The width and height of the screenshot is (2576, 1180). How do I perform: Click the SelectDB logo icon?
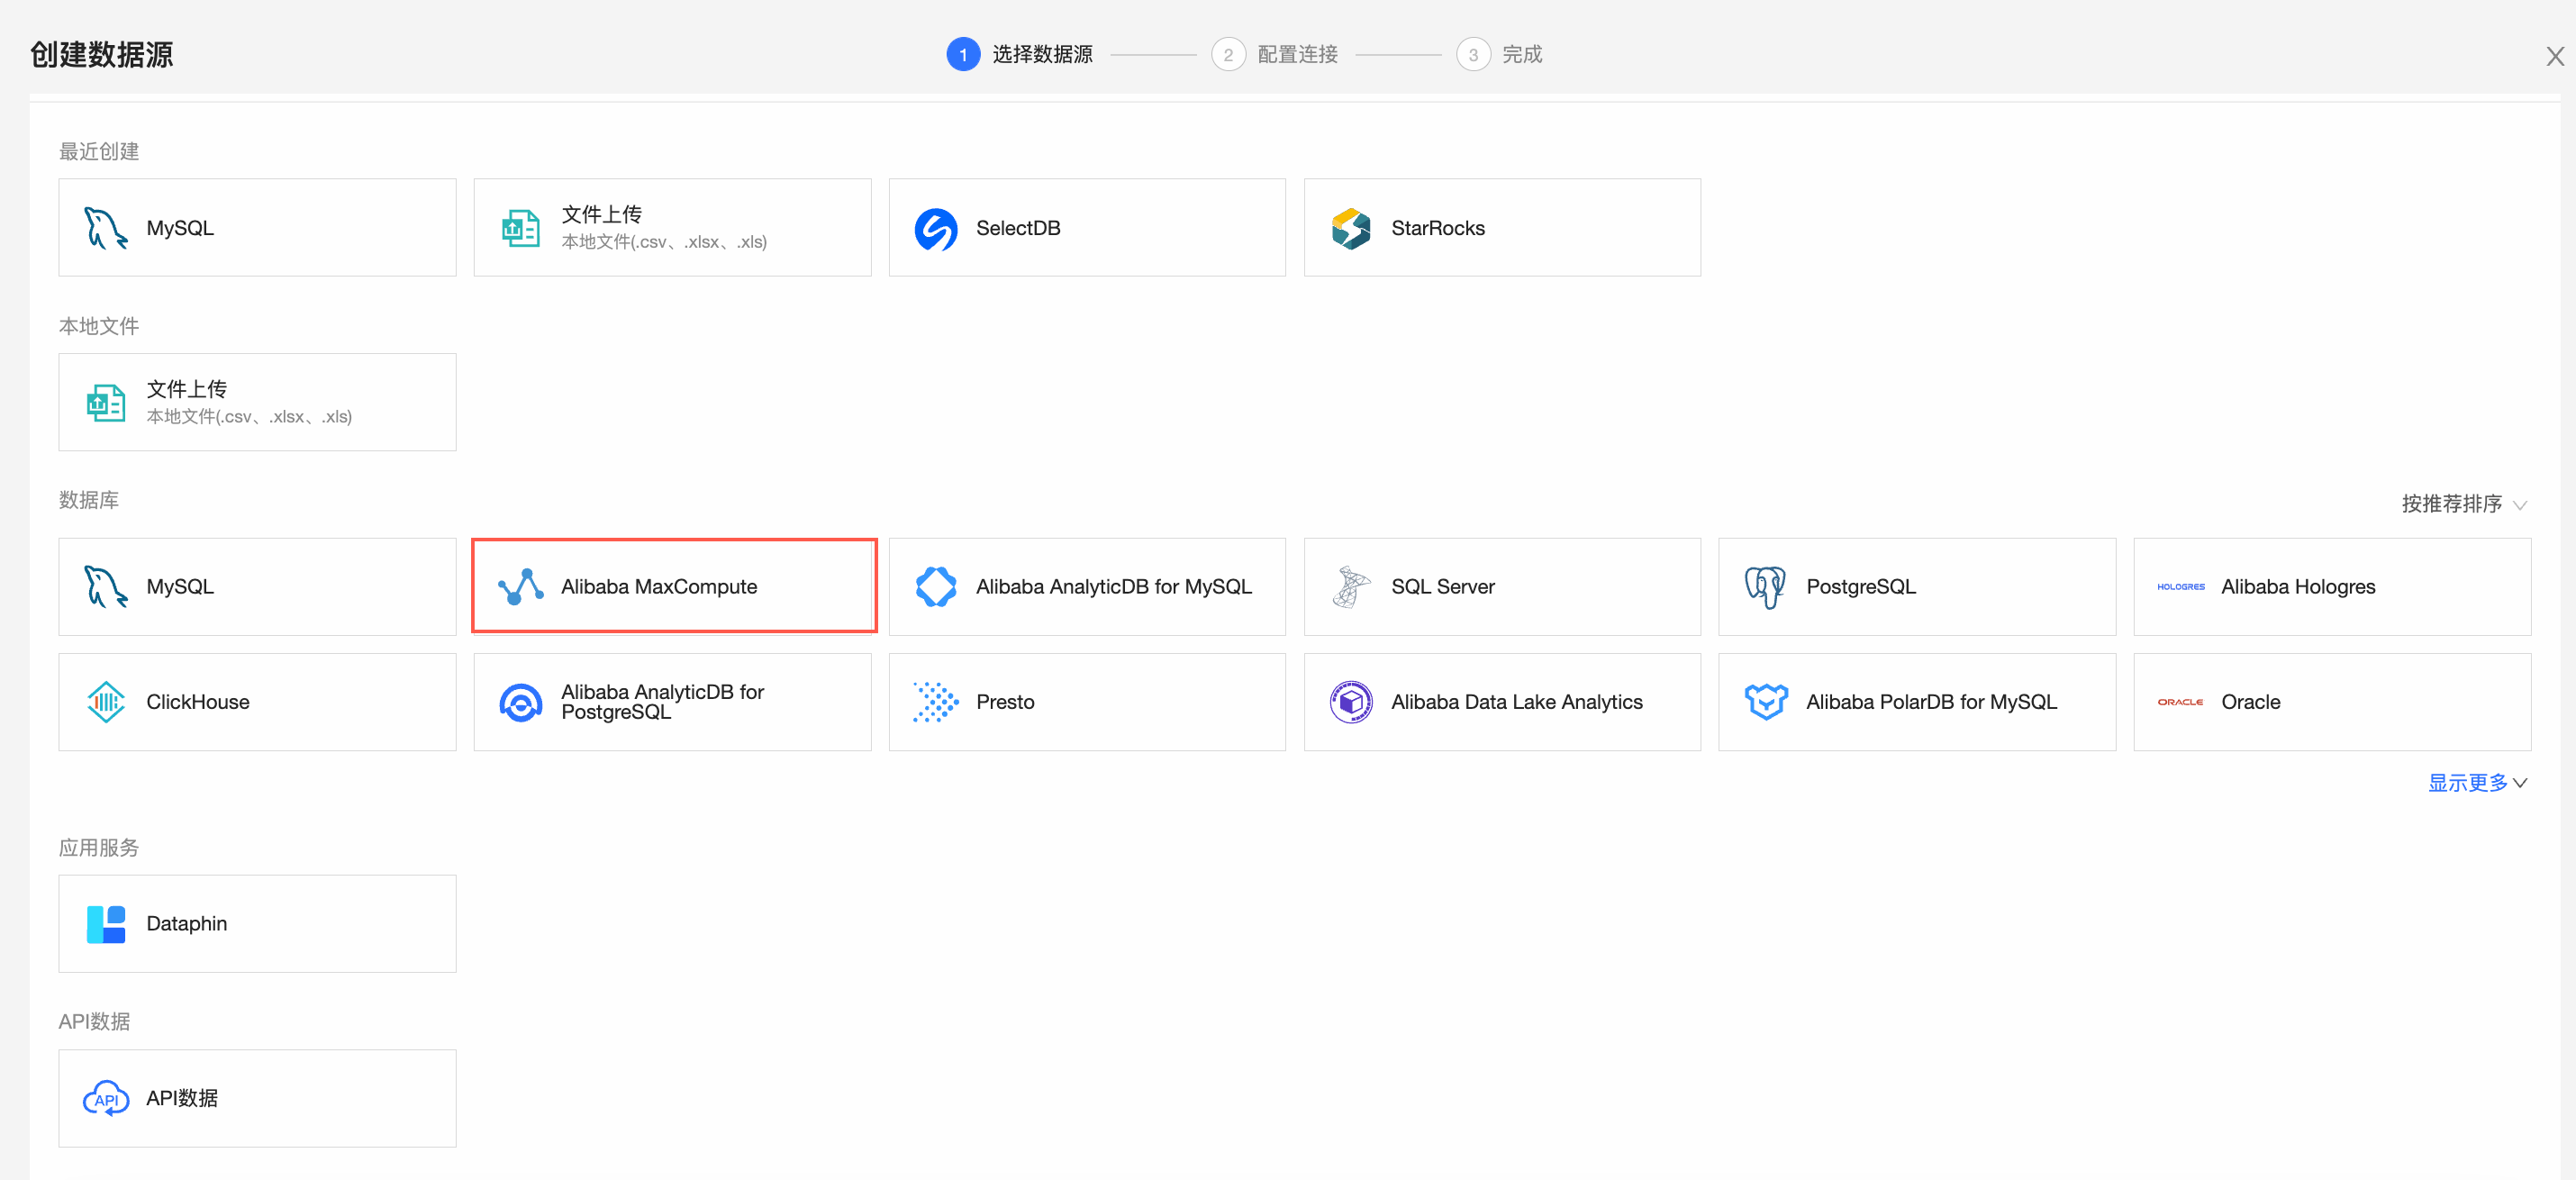coord(936,229)
